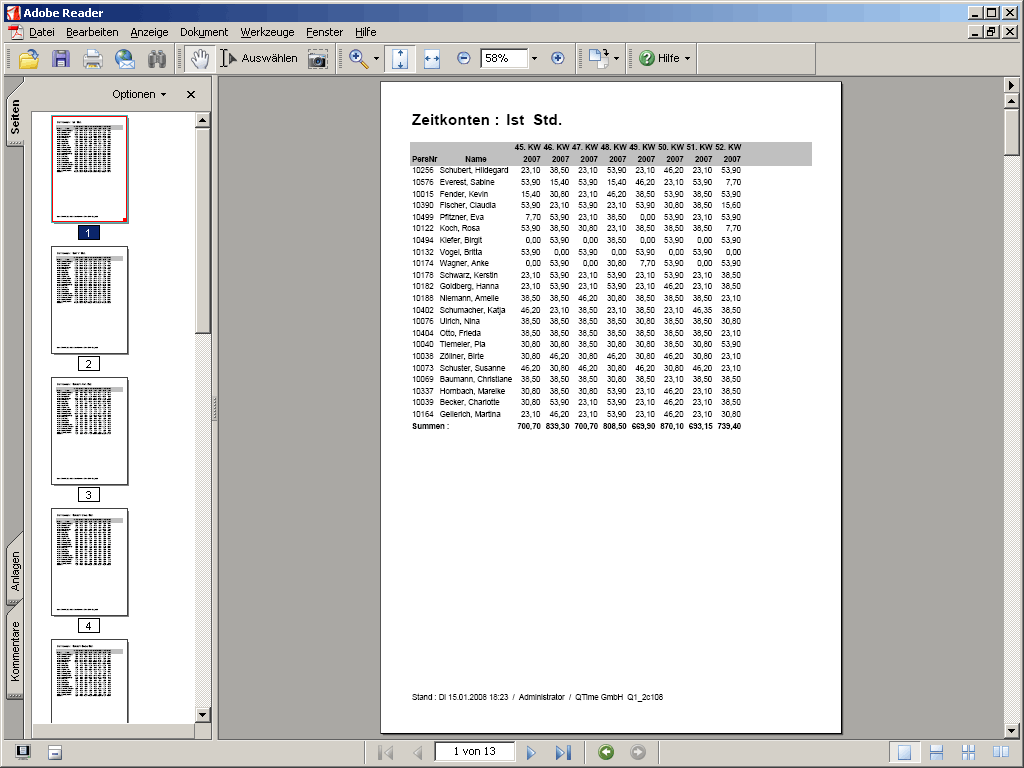This screenshot has width=1024, height=768.
Task: Activate the Snapshot camera tool
Action: click(318, 59)
